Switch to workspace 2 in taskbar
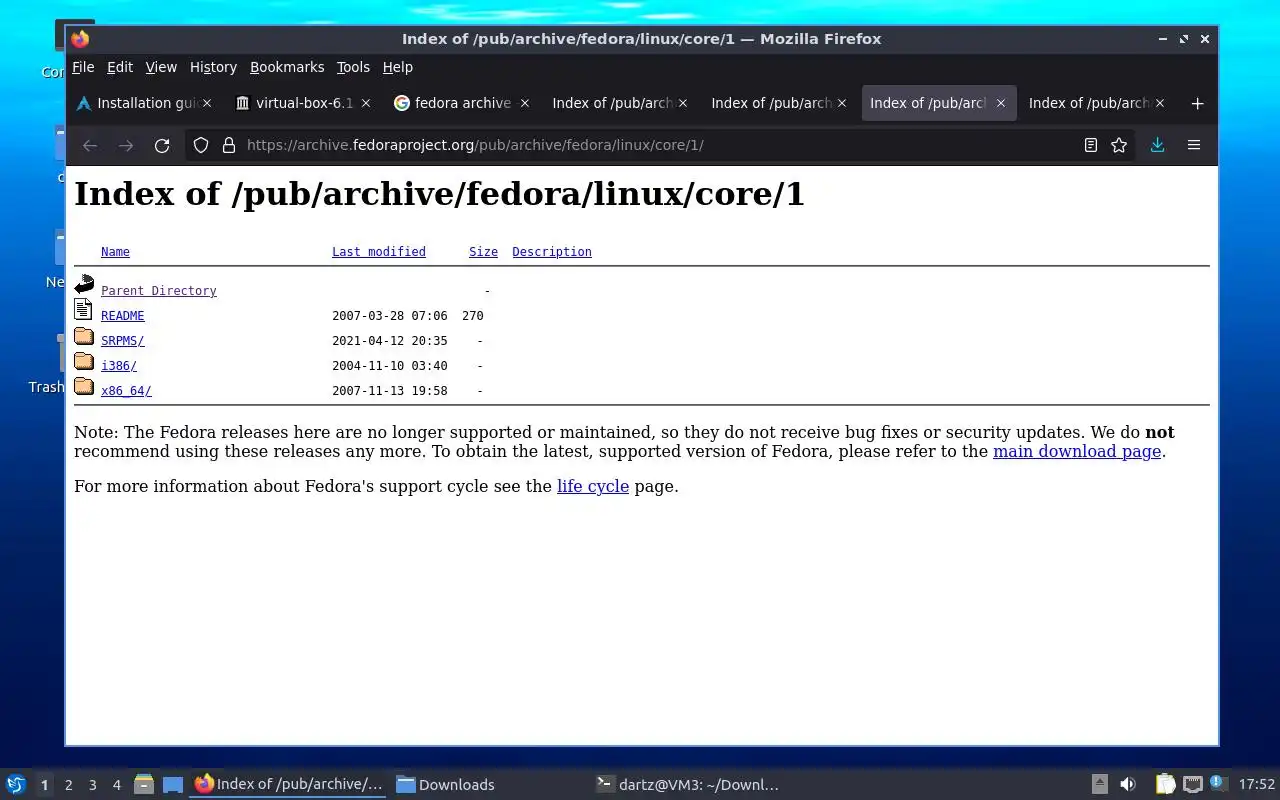 pos(68,785)
